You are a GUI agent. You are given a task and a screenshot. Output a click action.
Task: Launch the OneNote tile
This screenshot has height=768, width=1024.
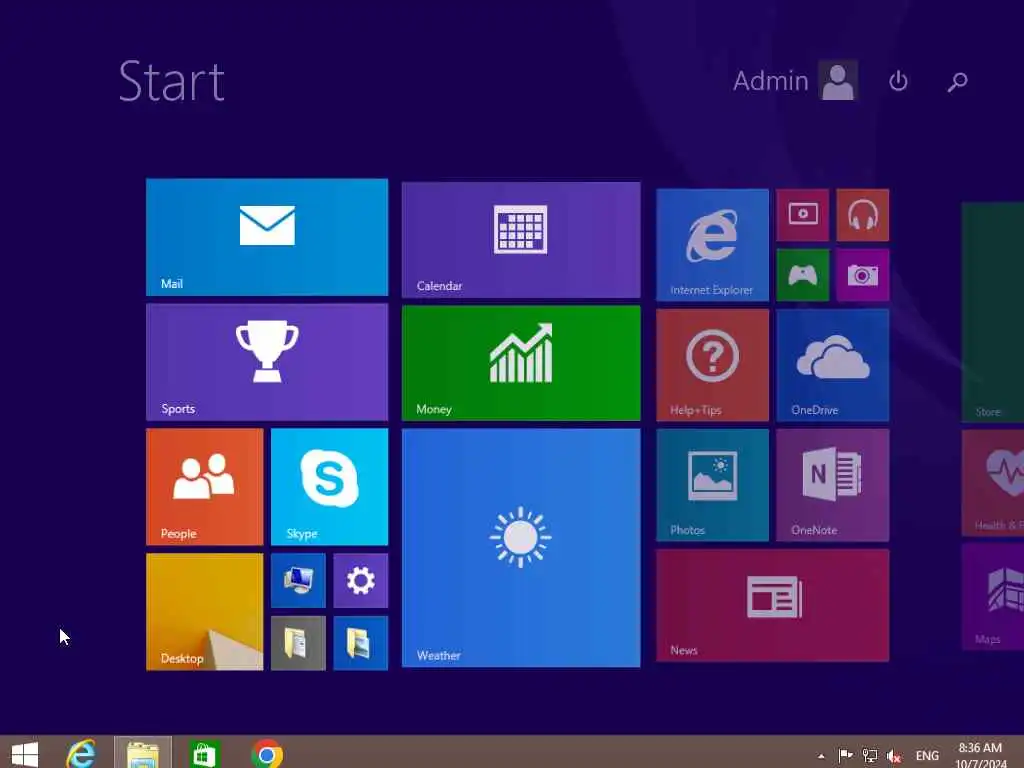[833, 485]
